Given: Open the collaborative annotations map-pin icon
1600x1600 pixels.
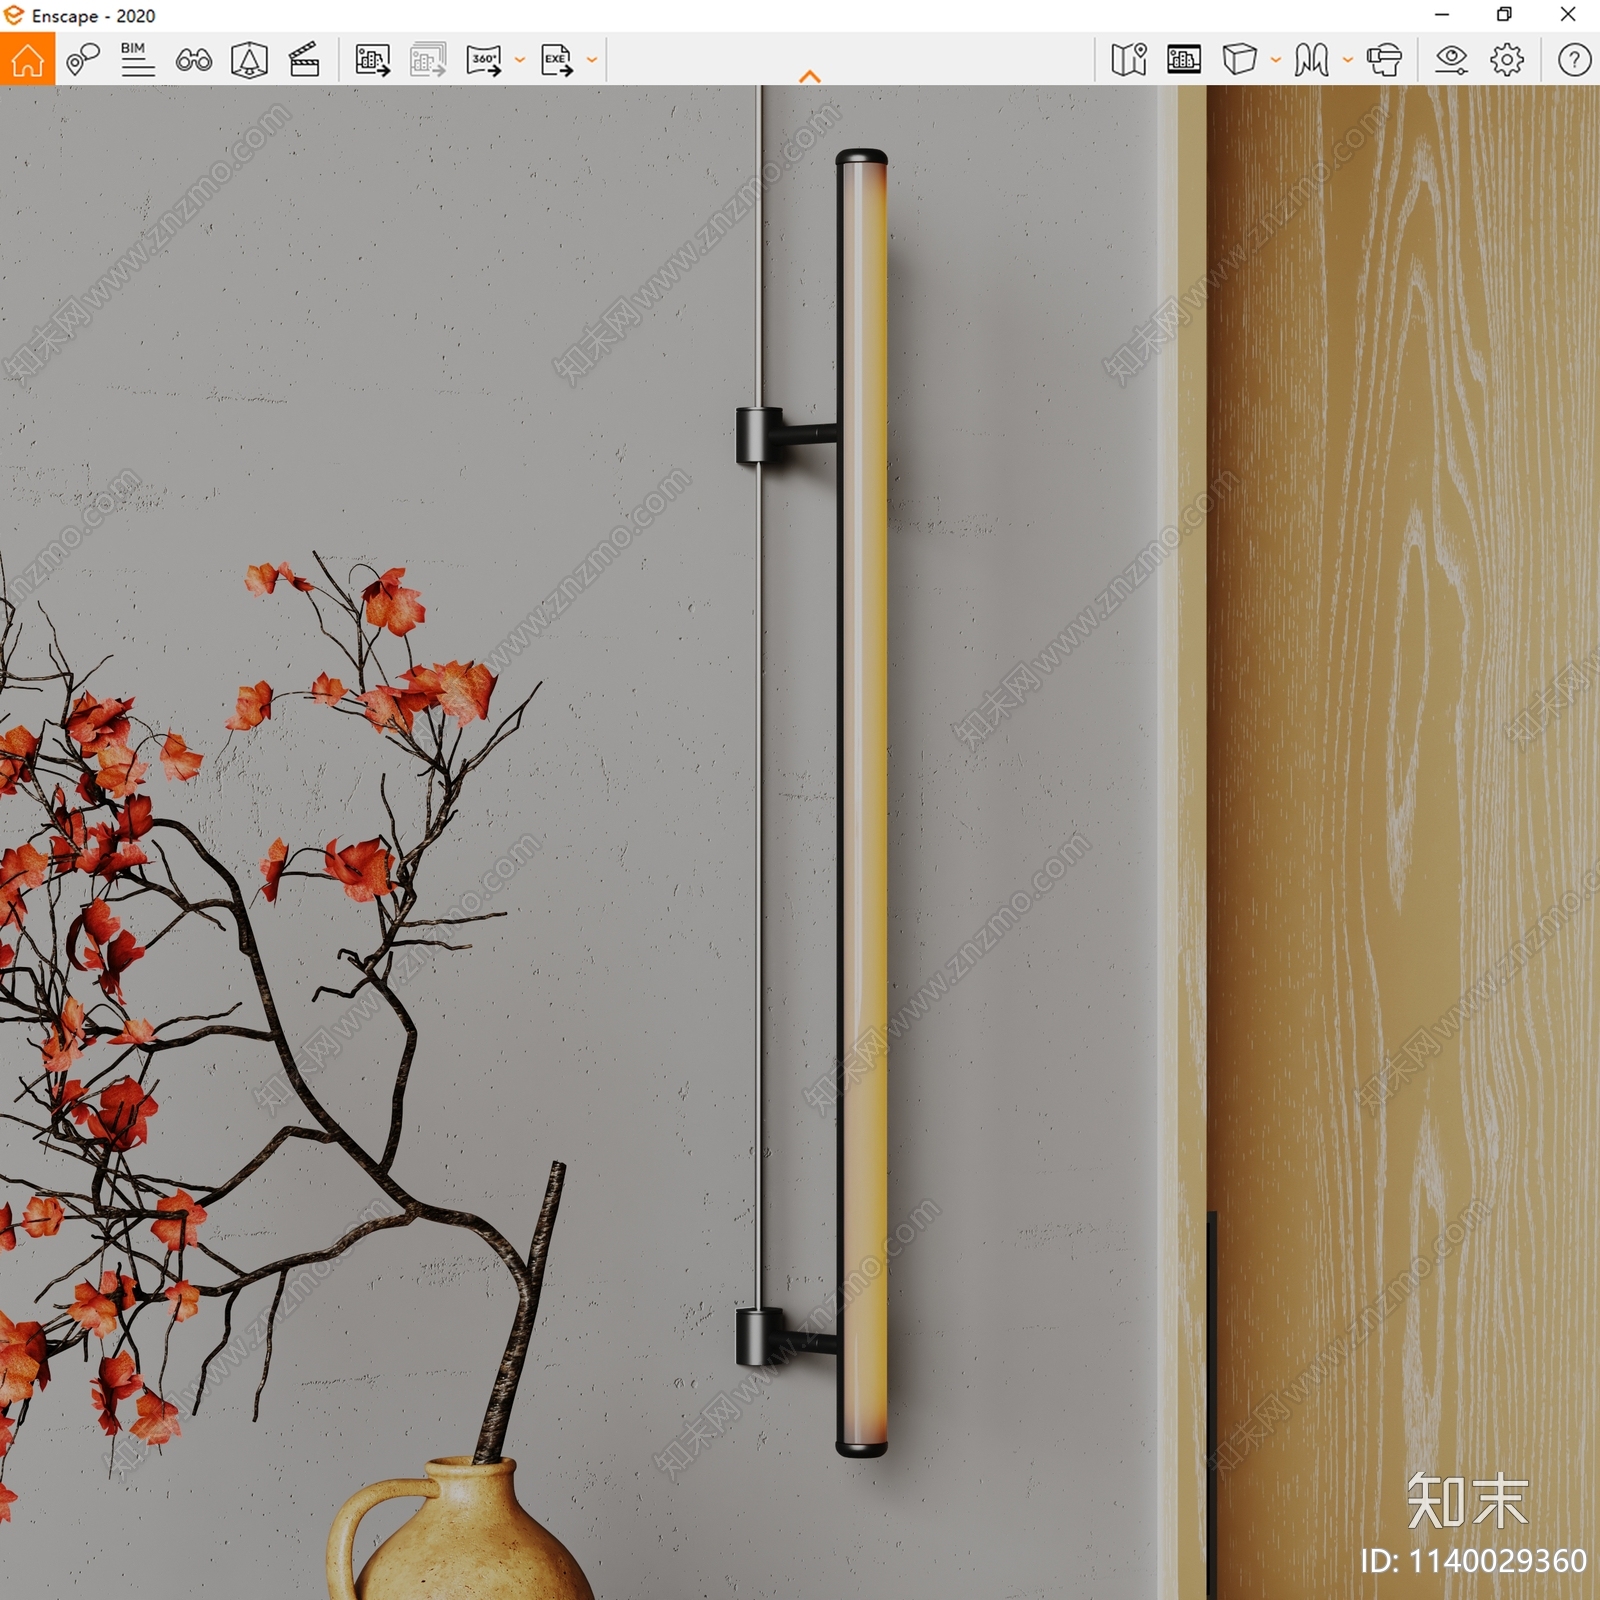Looking at the screenshot, I should (x=83, y=59).
